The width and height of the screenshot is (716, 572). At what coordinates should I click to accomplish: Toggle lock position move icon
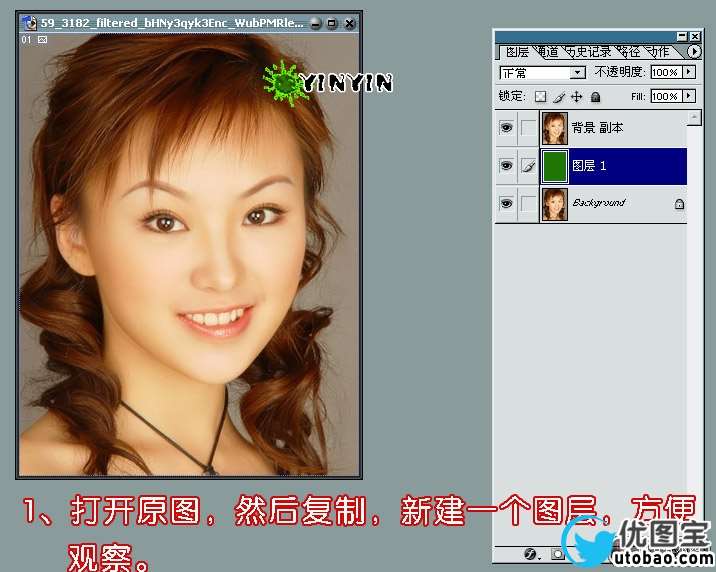tap(577, 97)
